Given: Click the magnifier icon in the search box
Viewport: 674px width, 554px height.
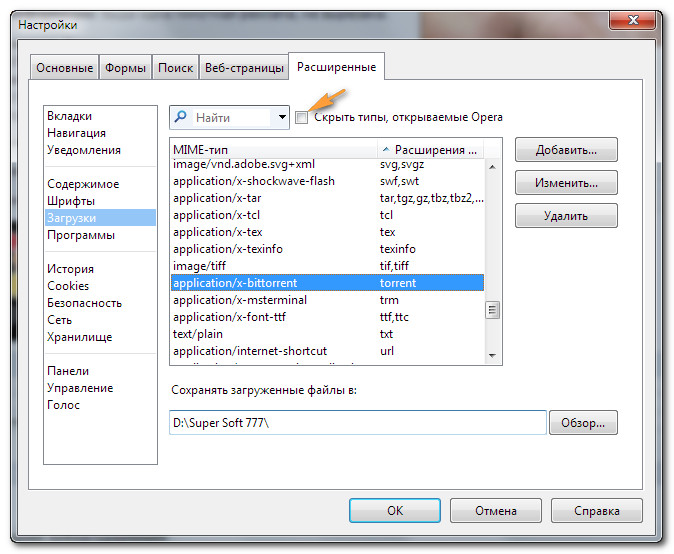Looking at the screenshot, I should (x=181, y=116).
